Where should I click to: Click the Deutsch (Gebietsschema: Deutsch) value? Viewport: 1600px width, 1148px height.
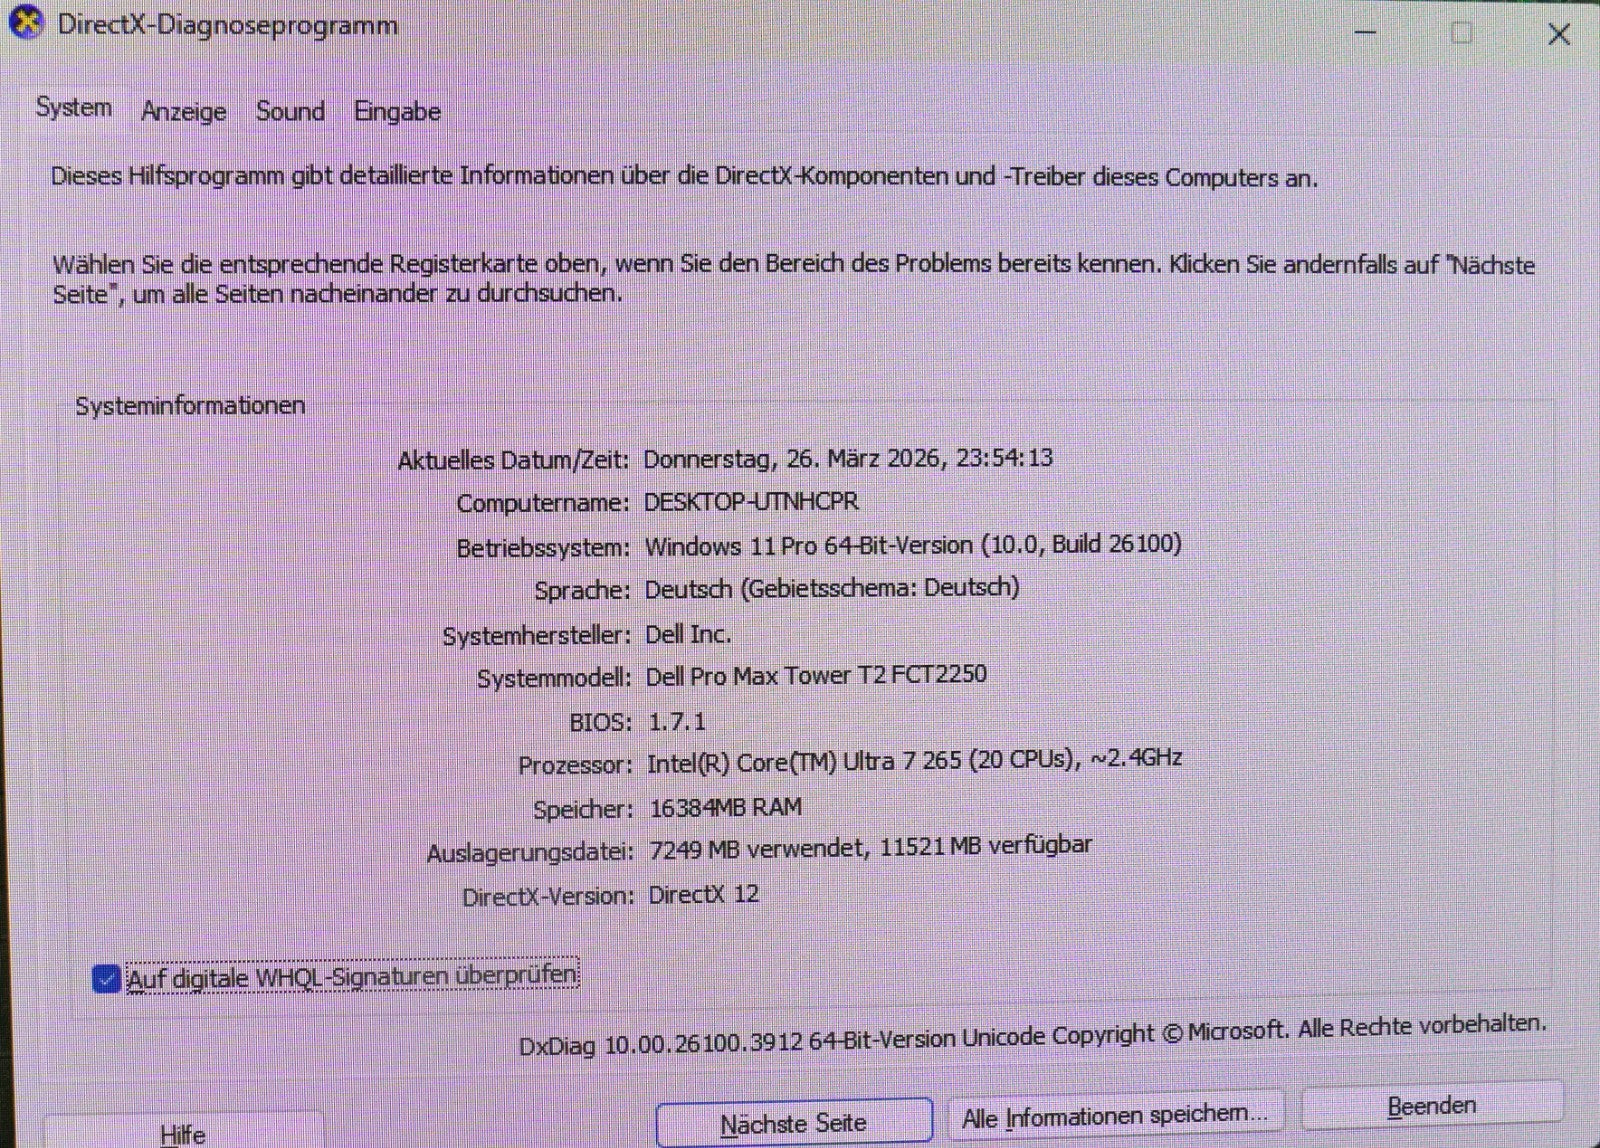tap(832, 588)
